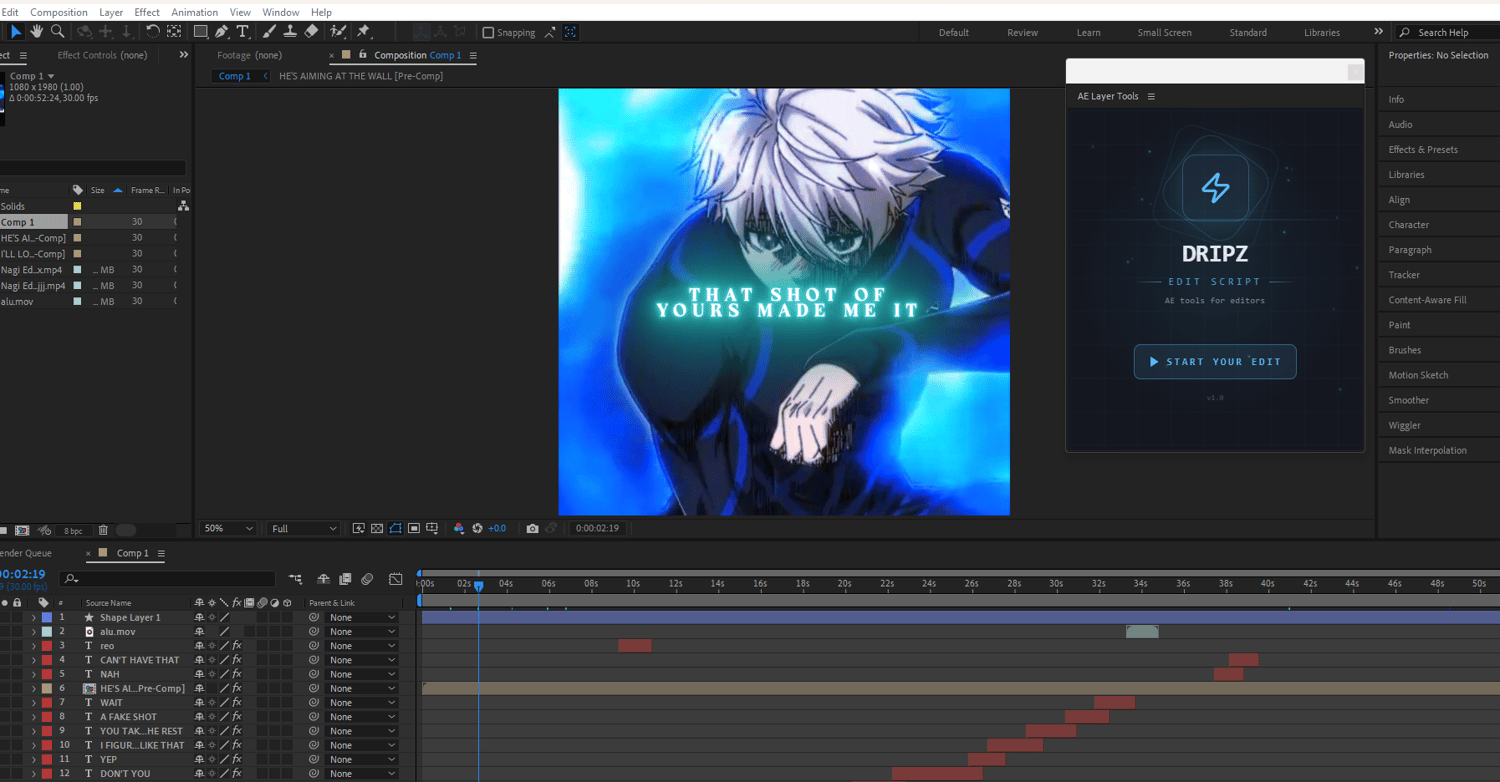The width and height of the screenshot is (1500, 782).
Task: Select the Brush tool in toolbar
Action: pos(269,32)
